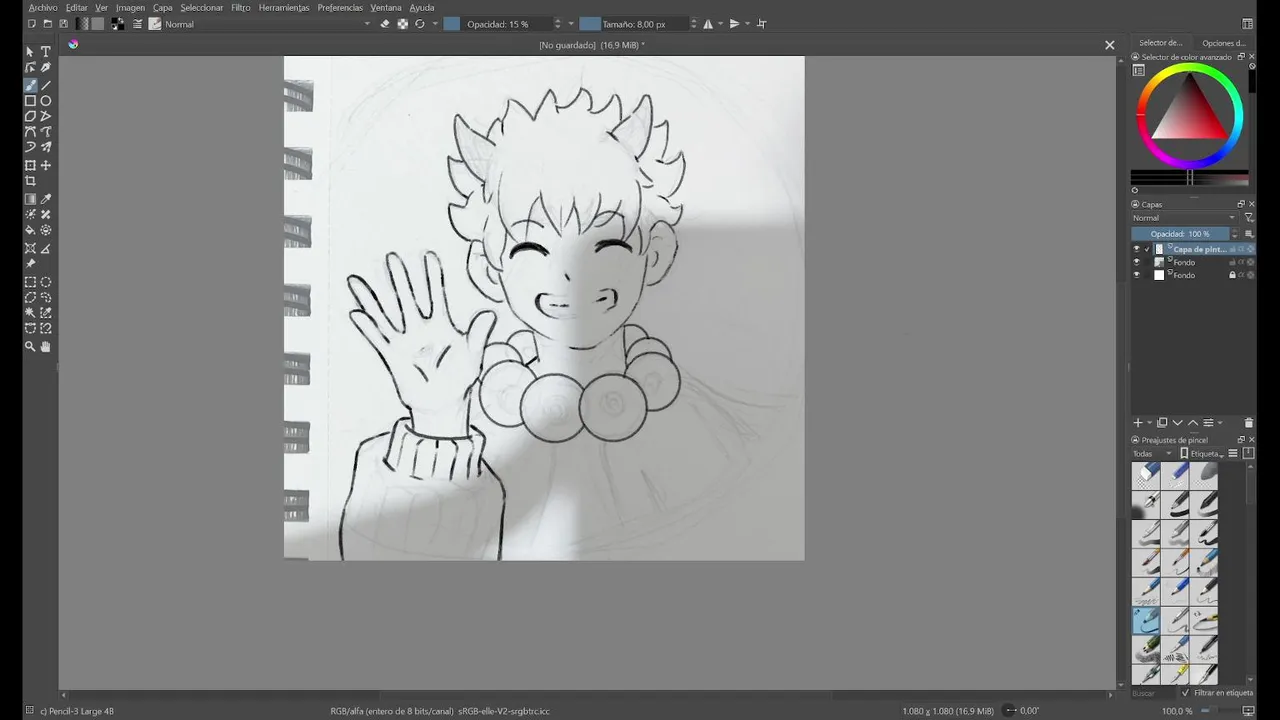
Task: Open the zoom level 100,0 % dropdown
Action: (1178, 711)
